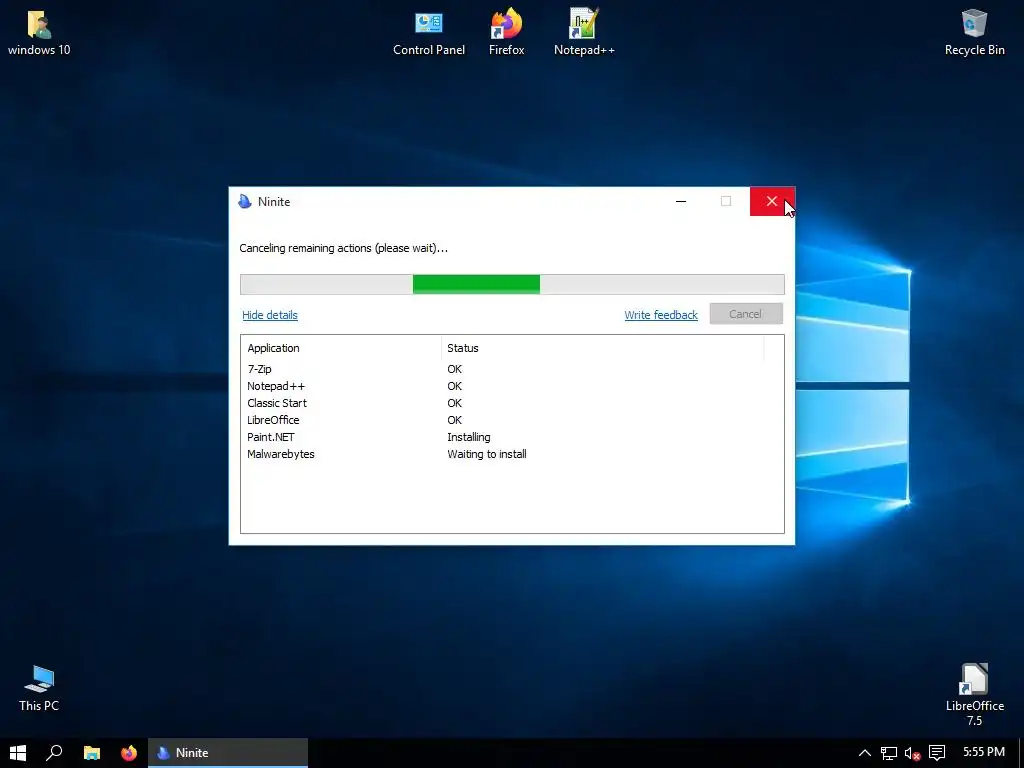The height and width of the screenshot is (768, 1024).
Task: Open the Notepad++ desktop shortcut
Action: (x=584, y=32)
